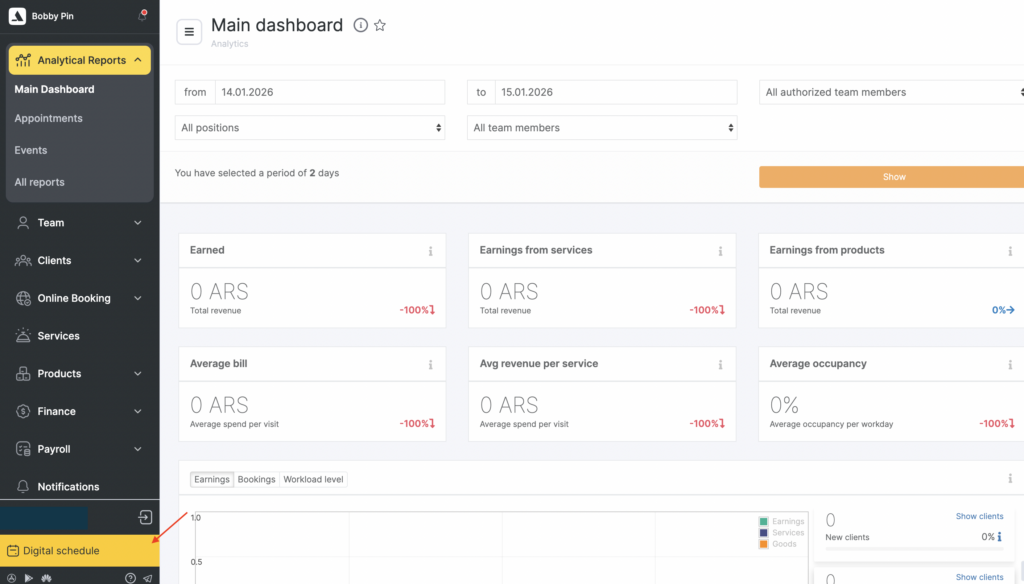Open the help question mark icon
This screenshot has width=1024, height=584.
click(x=130, y=578)
